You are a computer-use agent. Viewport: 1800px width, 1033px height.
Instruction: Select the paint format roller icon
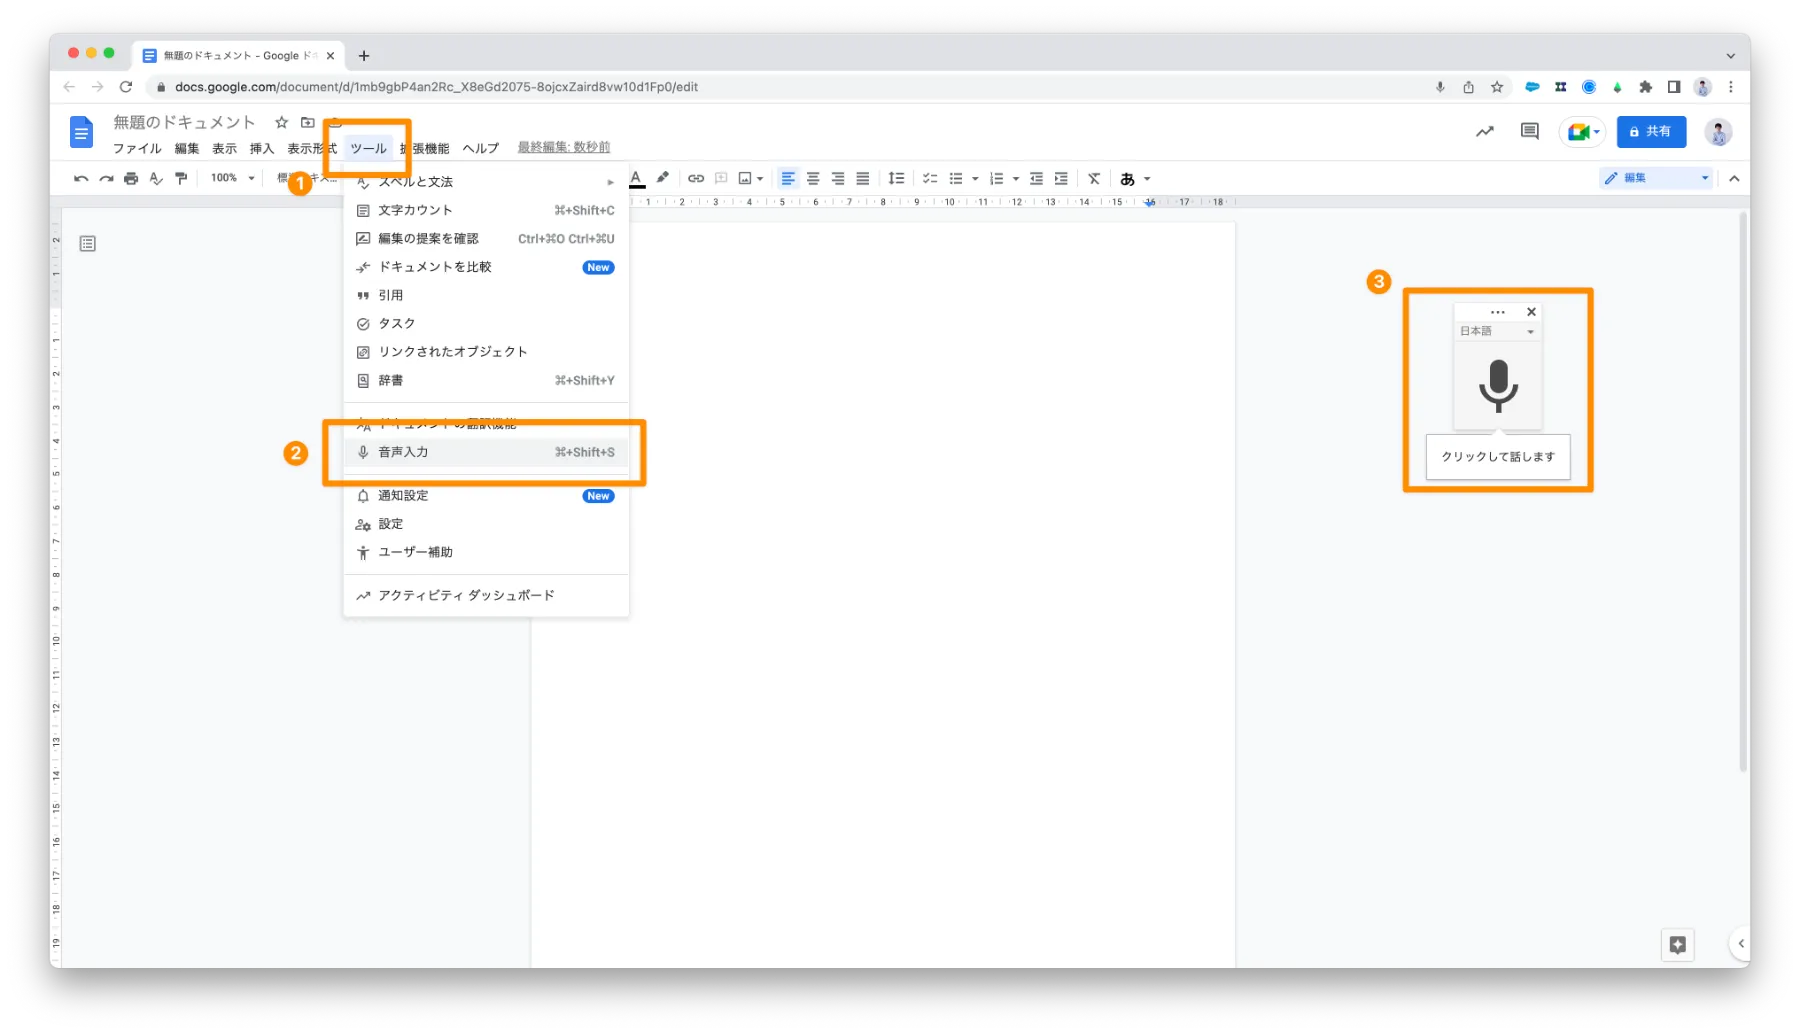(x=181, y=179)
